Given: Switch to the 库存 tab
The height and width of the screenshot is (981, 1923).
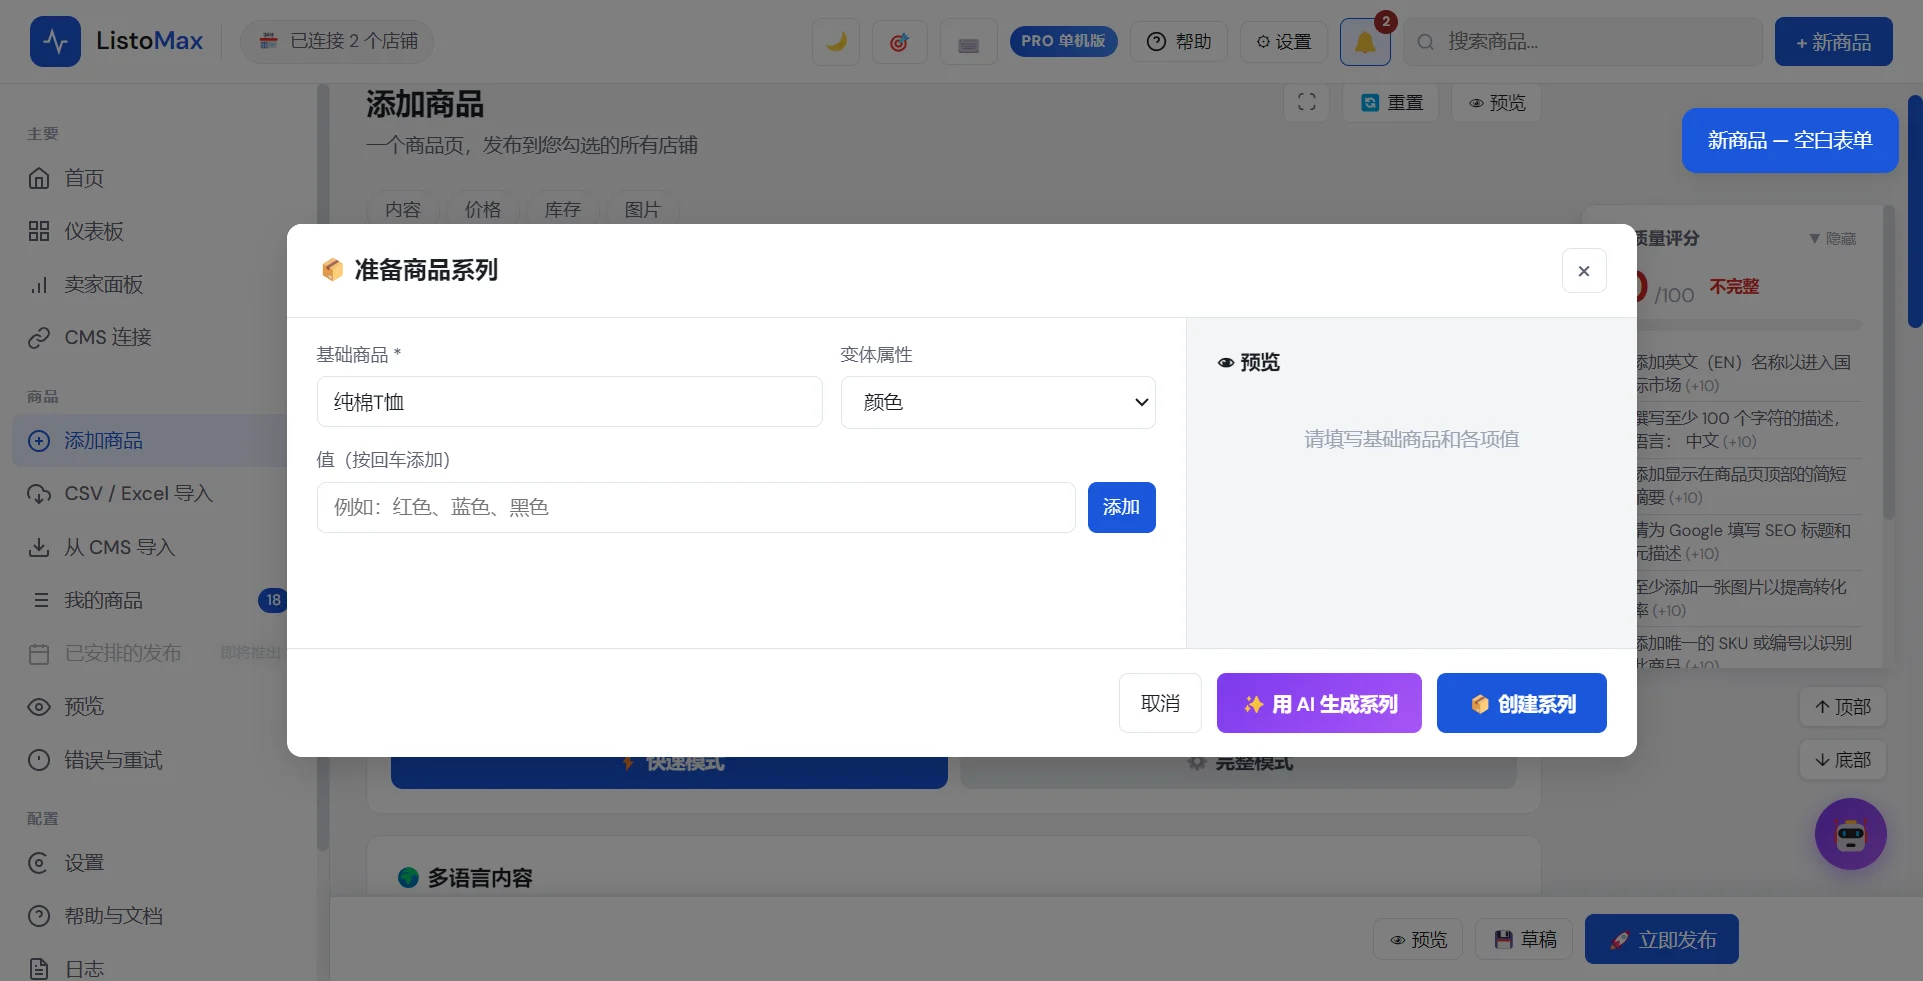Looking at the screenshot, I should click(563, 209).
